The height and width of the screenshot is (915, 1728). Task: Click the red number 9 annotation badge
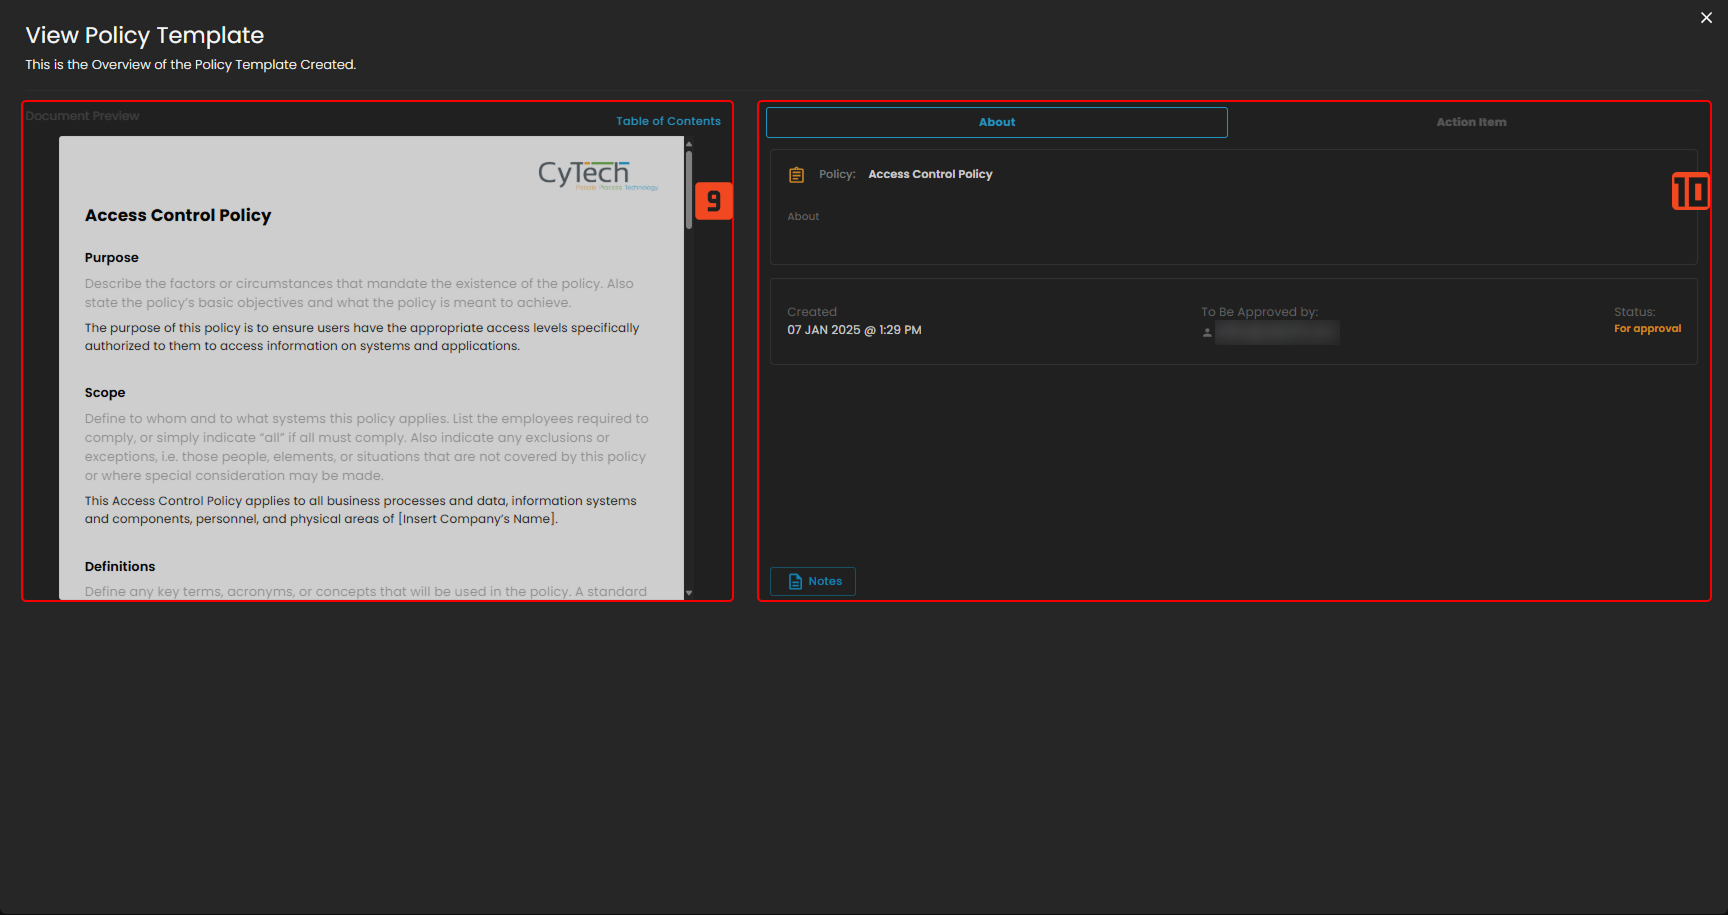point(713,201)
